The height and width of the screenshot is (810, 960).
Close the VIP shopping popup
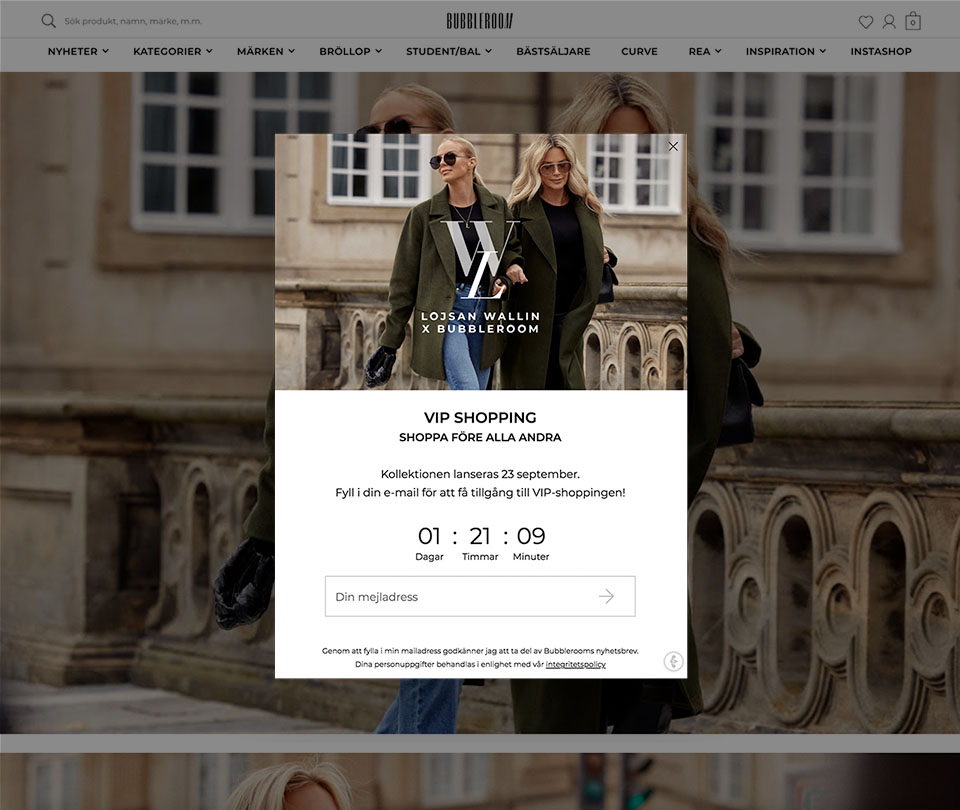[673, 146]
